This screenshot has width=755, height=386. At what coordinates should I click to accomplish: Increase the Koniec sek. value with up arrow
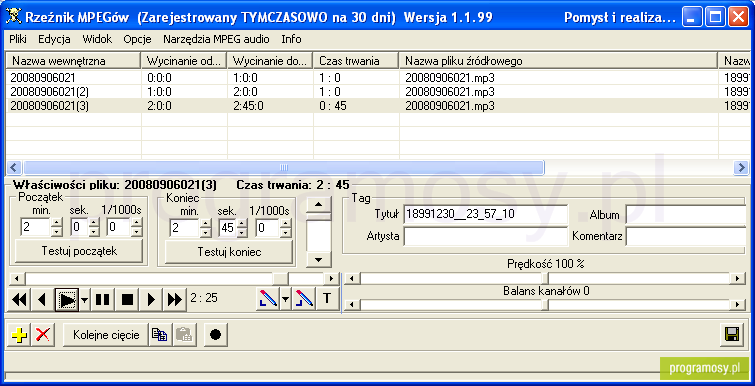[x=242, y=222]
